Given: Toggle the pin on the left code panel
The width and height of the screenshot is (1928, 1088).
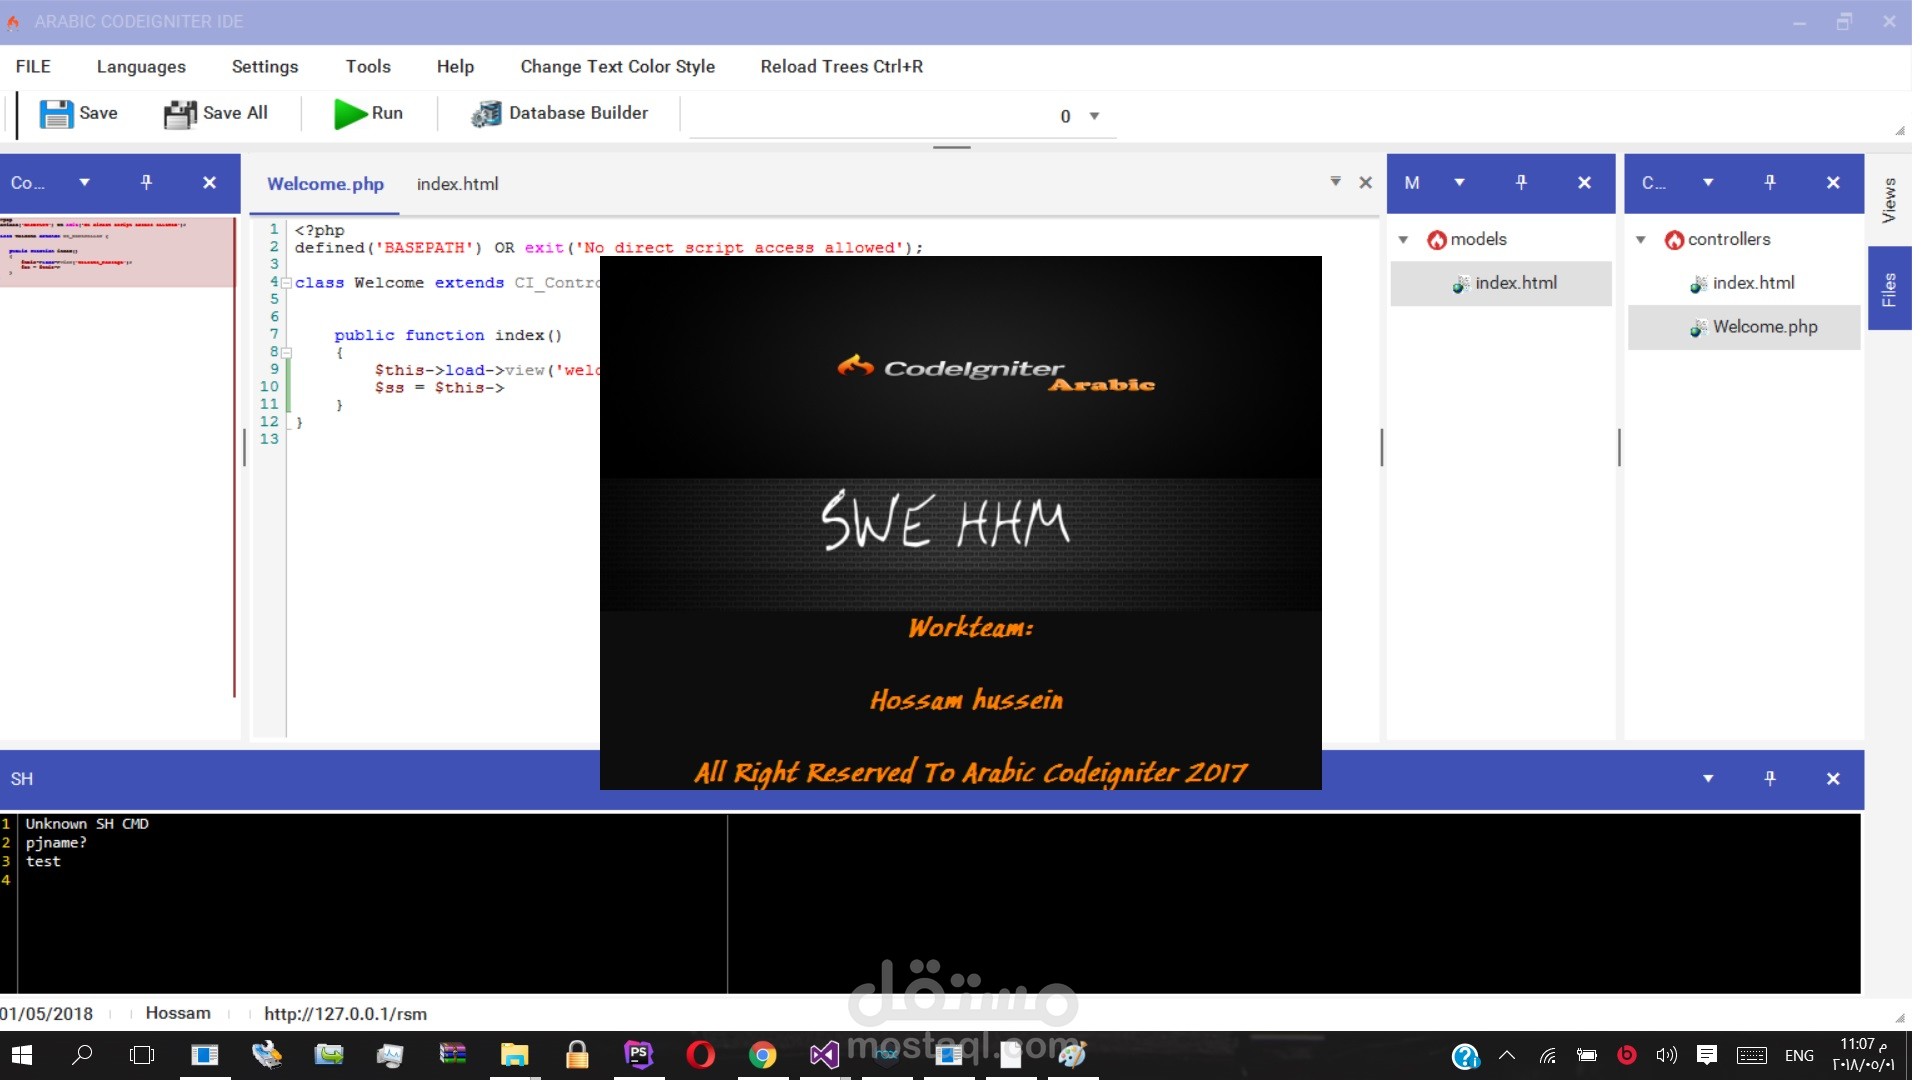Looking at the screenshot, I should pos(147,182).
